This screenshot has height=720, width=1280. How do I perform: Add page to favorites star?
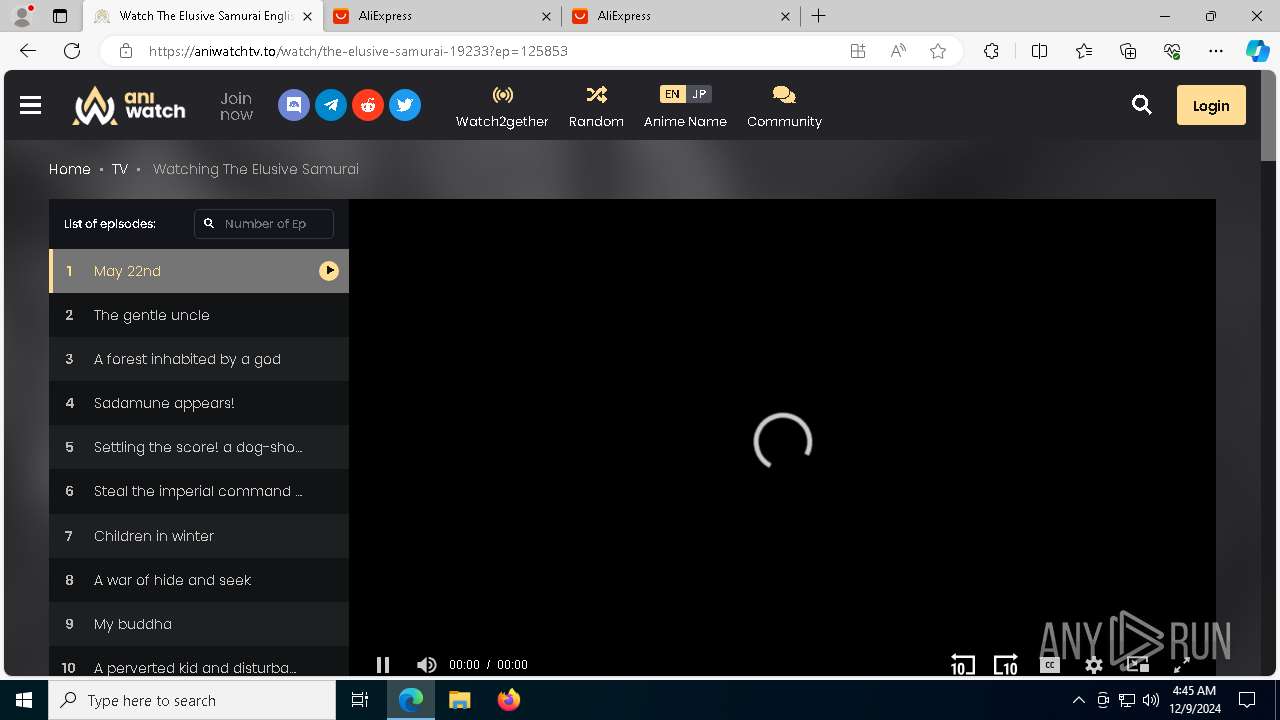tap(938, 51)
